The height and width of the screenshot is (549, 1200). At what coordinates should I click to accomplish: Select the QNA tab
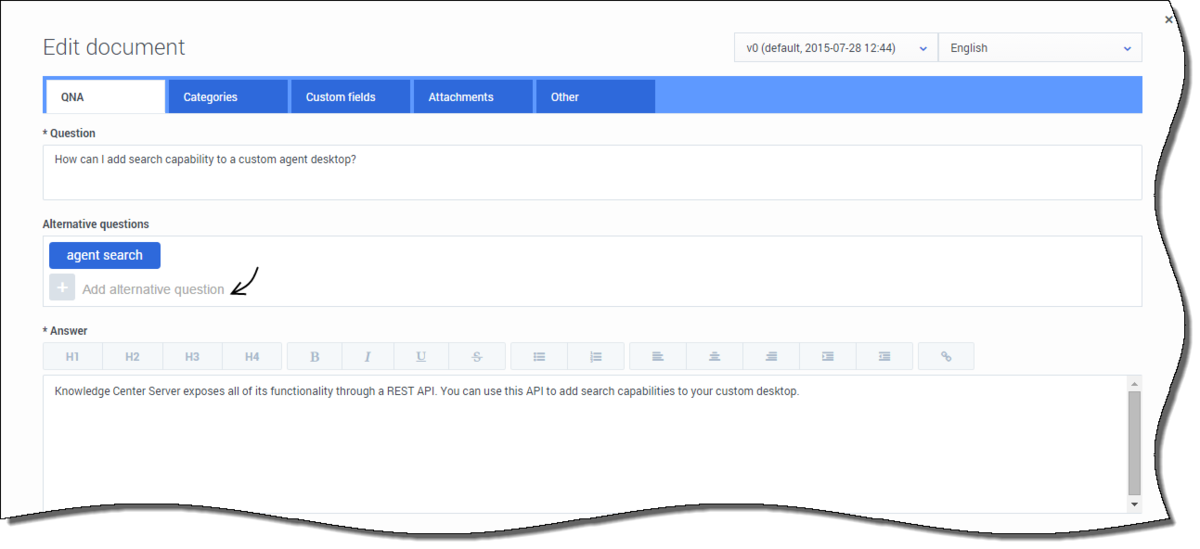pyautogui.click(x=104, y=97)
